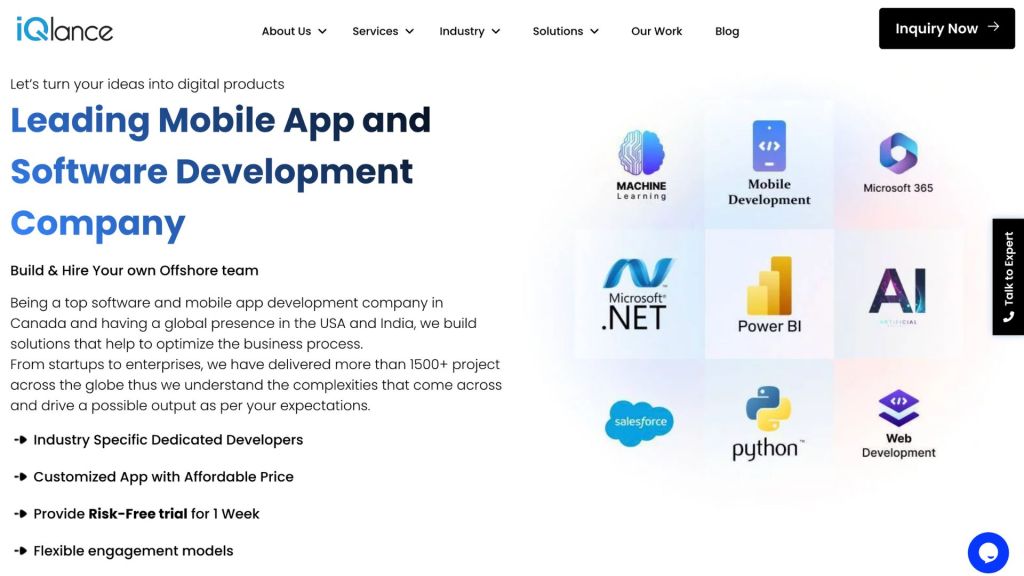
Task: Open the Services menu
Action: click(383, 31)
